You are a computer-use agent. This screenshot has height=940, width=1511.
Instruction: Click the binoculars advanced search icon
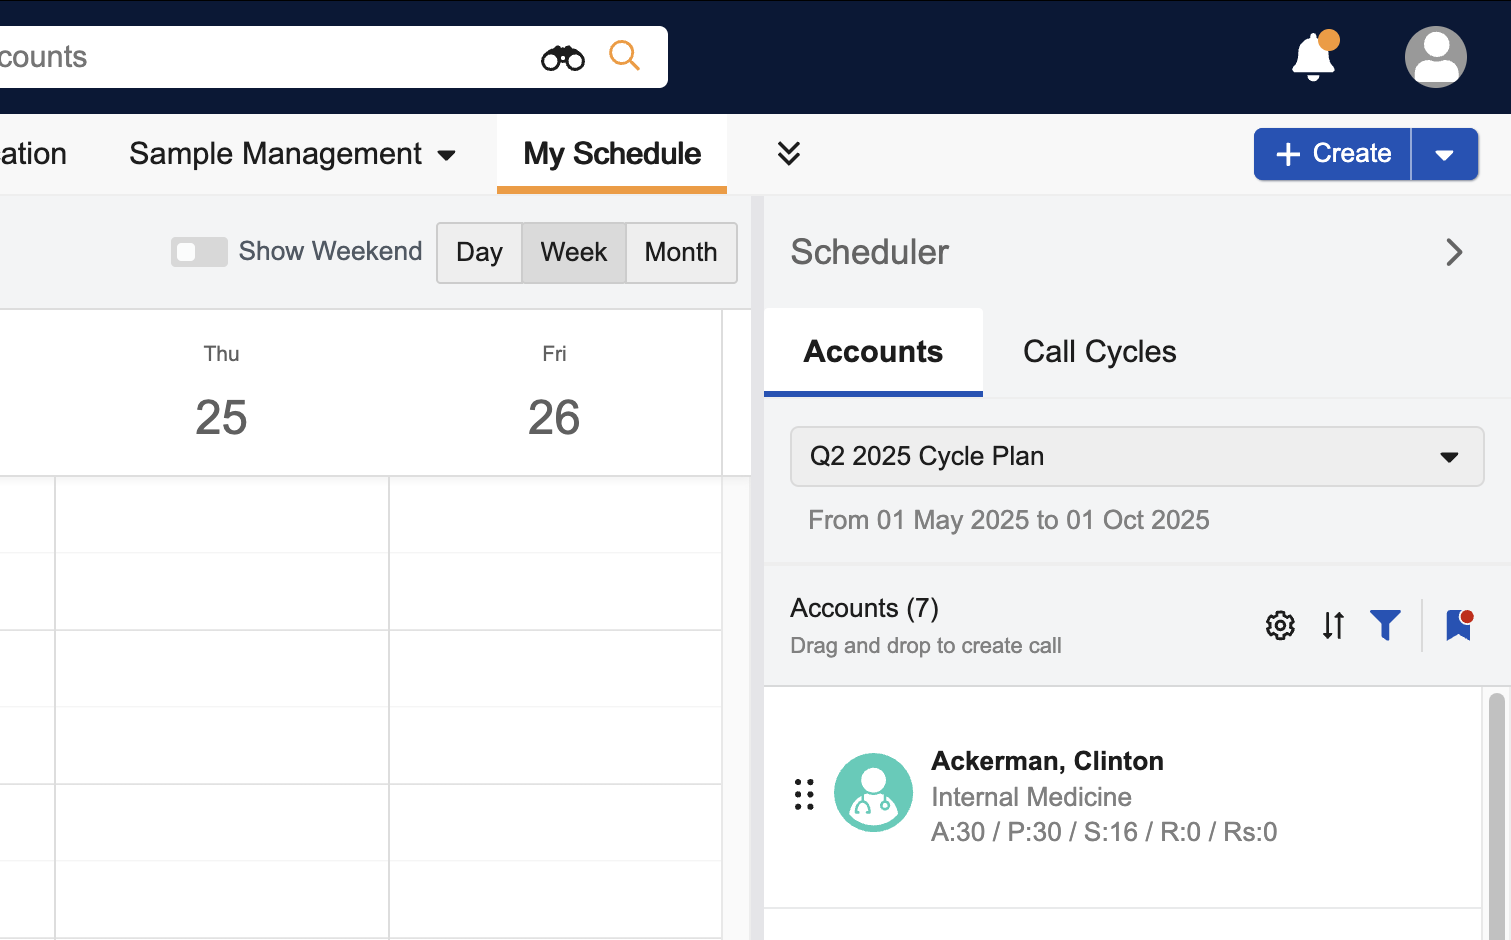click(562, 58)
